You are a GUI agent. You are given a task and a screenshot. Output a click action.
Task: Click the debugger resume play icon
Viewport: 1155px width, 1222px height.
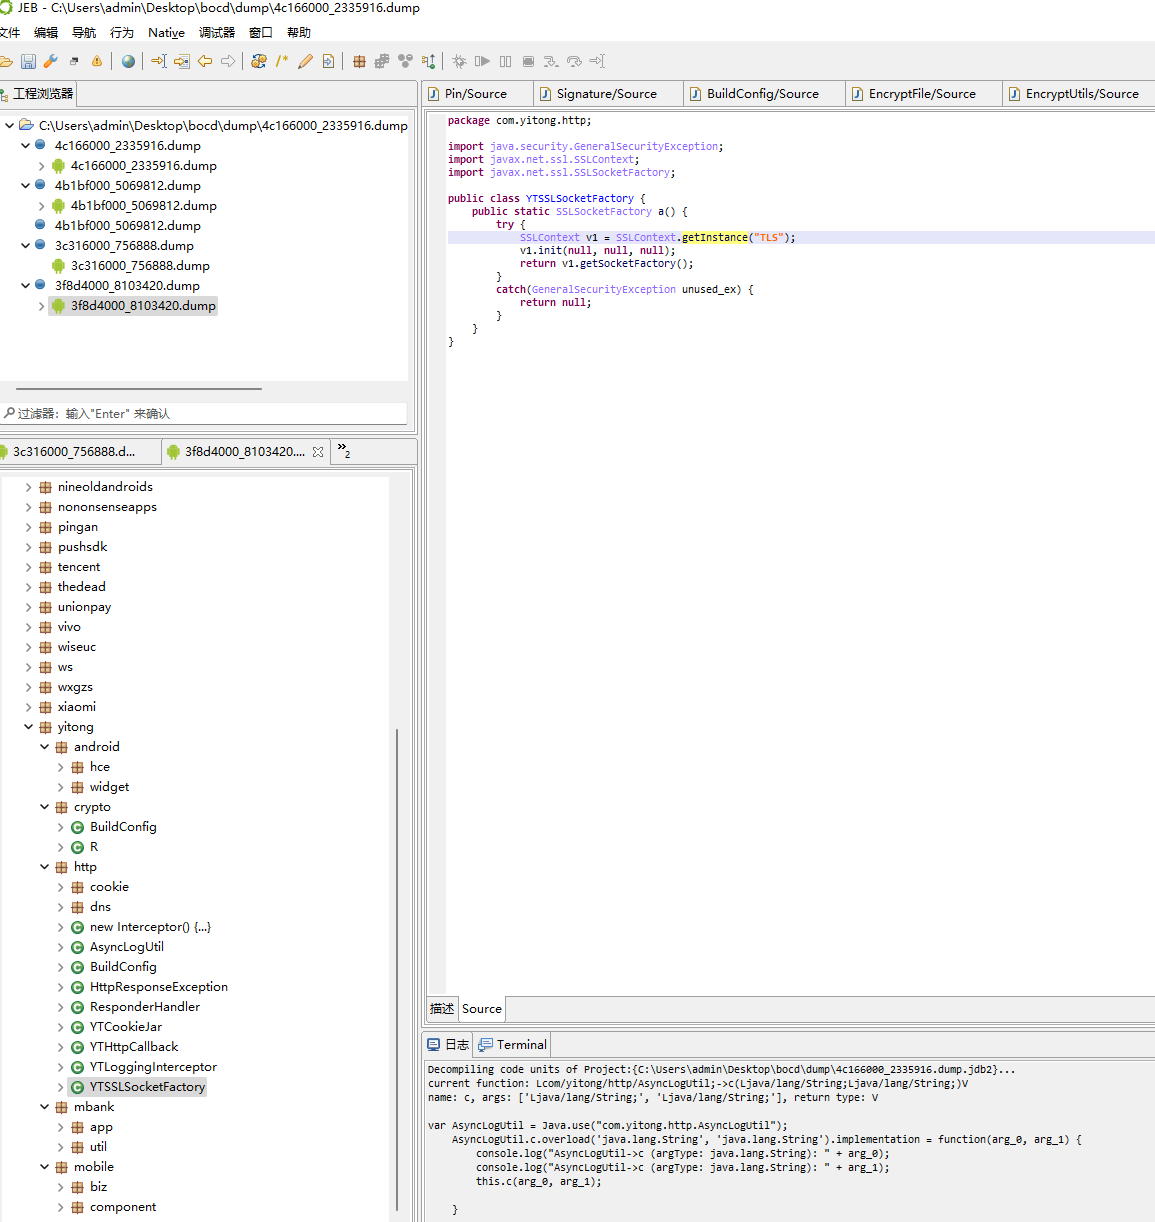click(482, 61)
